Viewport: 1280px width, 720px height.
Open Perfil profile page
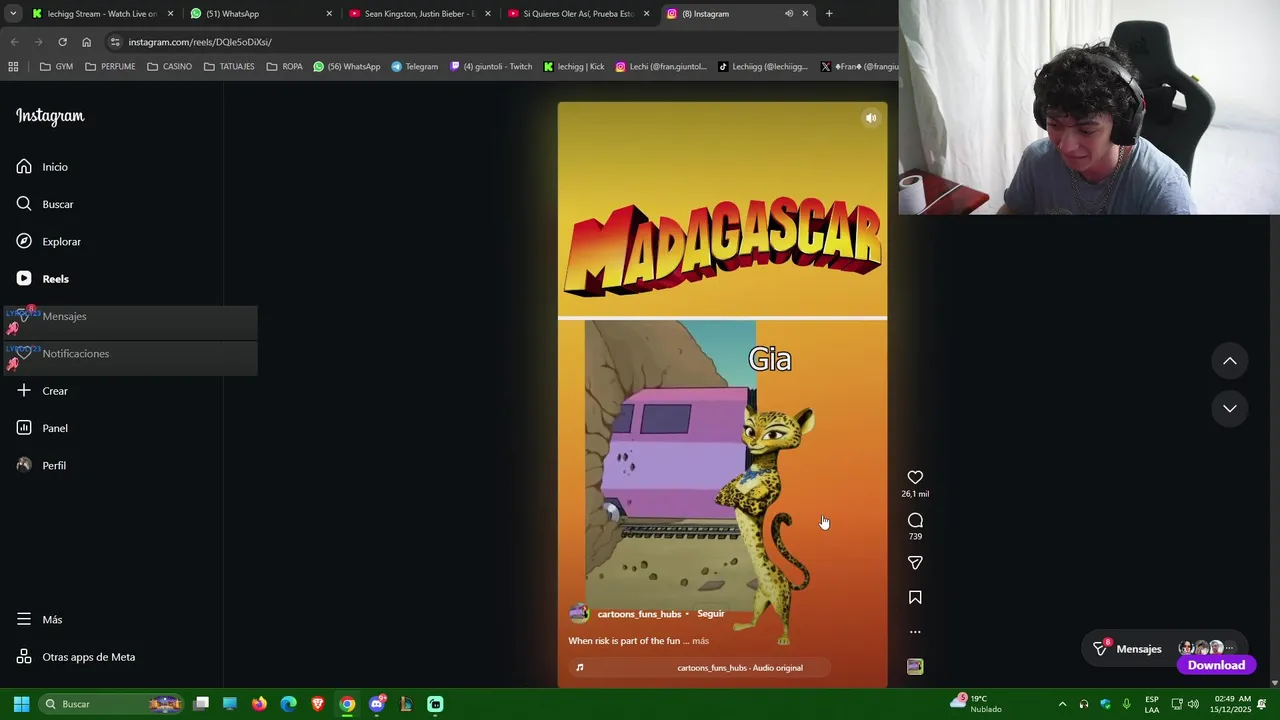[41, 465]
